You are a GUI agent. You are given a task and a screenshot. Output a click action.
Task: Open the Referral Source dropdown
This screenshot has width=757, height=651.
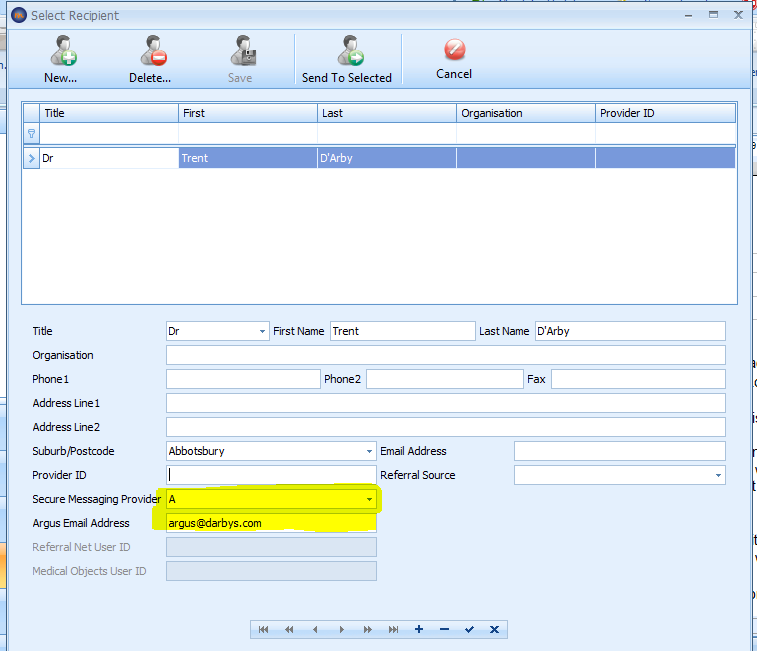point(718,475)
